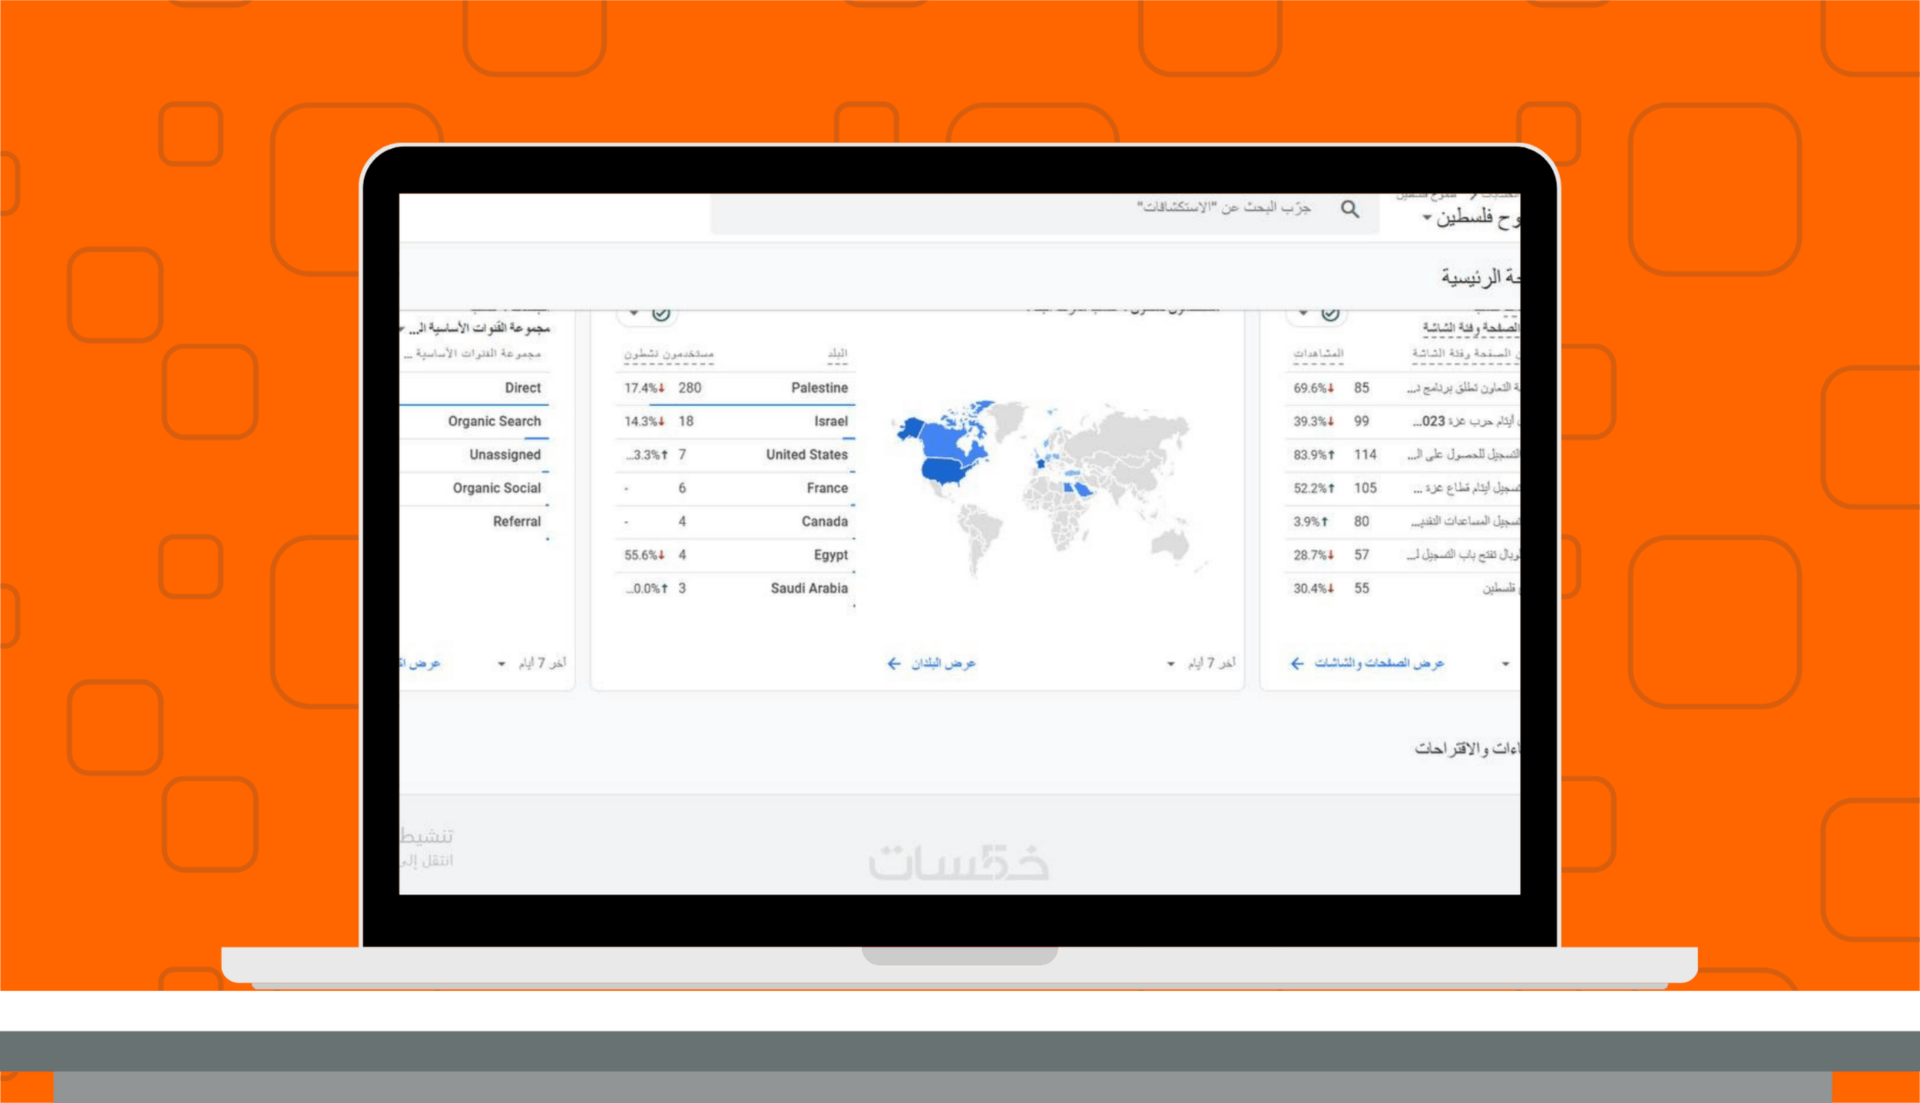Open the view countries link

coord(943,664)
